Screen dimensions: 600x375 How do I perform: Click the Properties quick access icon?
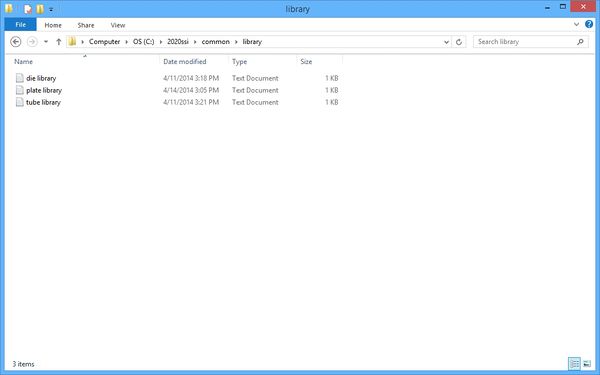[28, 8]
